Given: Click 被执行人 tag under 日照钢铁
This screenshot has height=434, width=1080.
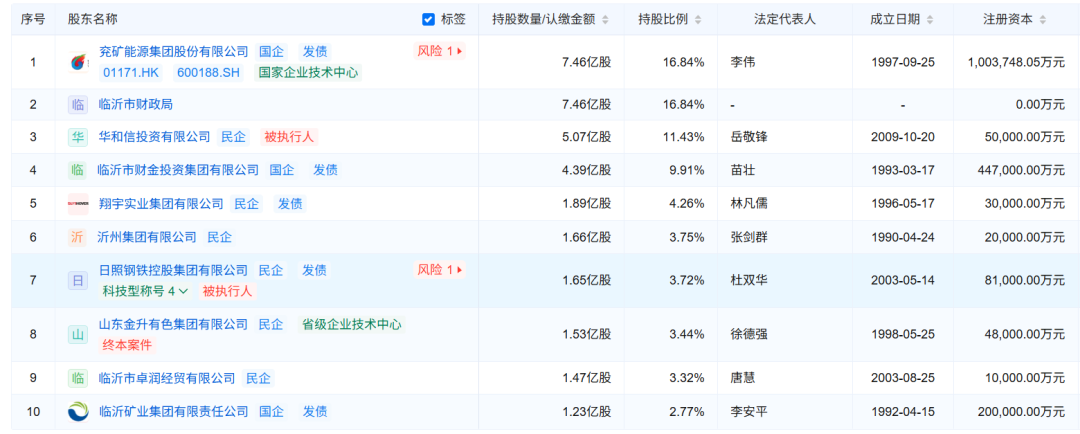Looking at the screenshot, I should [x=227, y=291].
